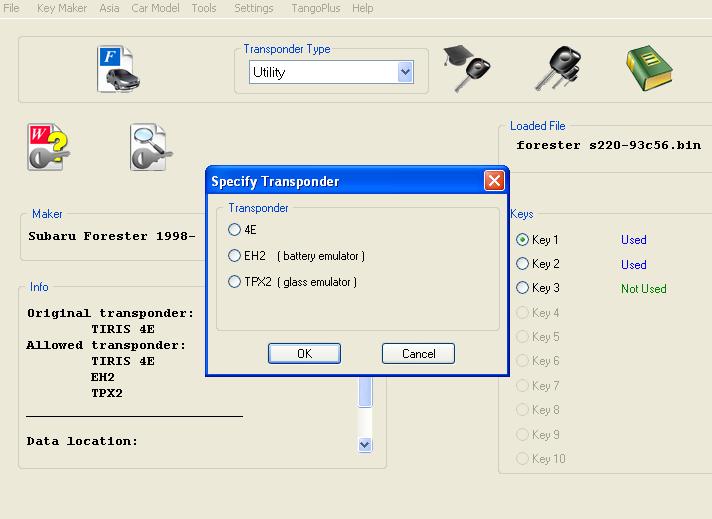
Task: Open the car file icon with F badge
Action: (x=118, y=69)
